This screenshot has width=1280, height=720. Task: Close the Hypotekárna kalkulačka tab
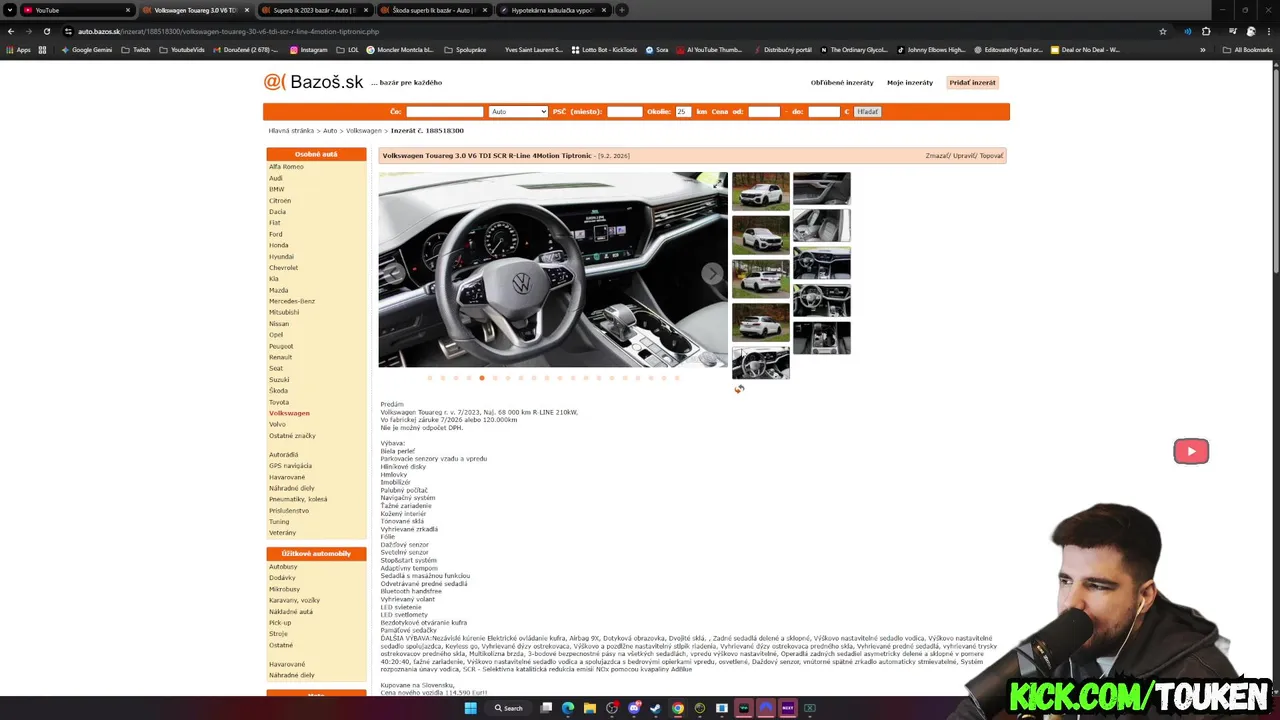(604, 10)
